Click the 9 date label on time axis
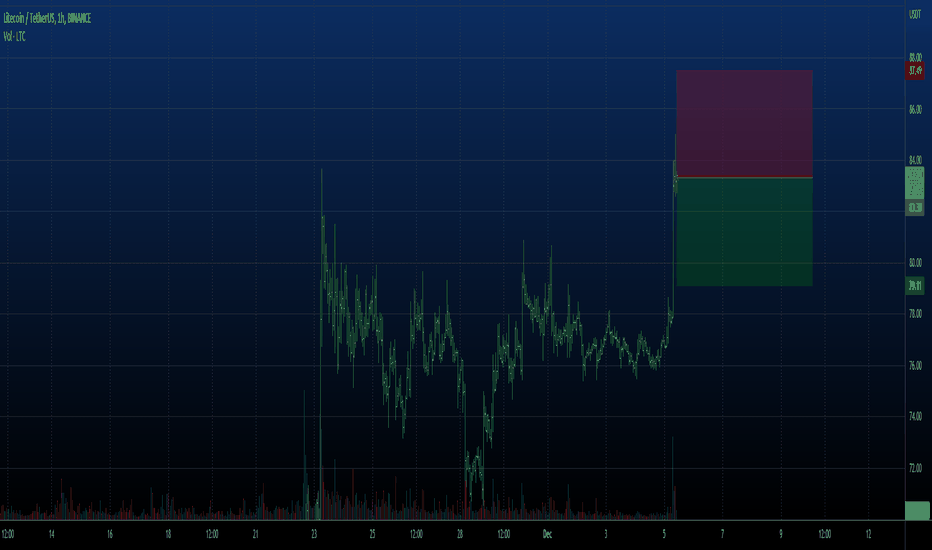The image size is (932, 550). (x=780, y=535)
